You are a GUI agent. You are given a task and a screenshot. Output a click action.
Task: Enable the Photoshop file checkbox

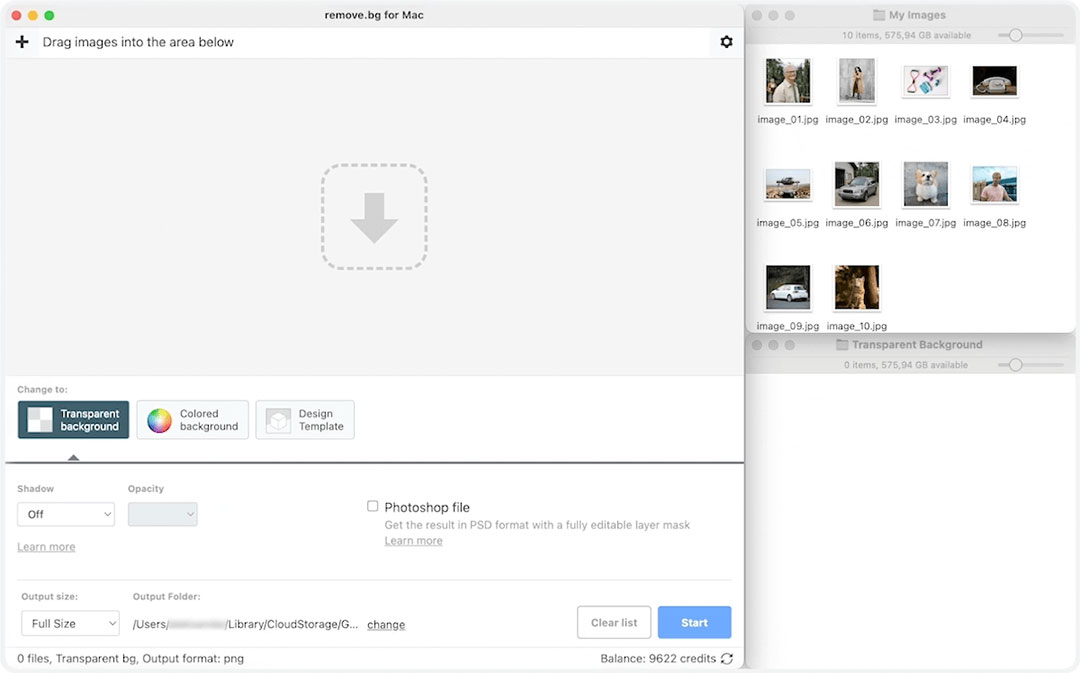[373, 507]
